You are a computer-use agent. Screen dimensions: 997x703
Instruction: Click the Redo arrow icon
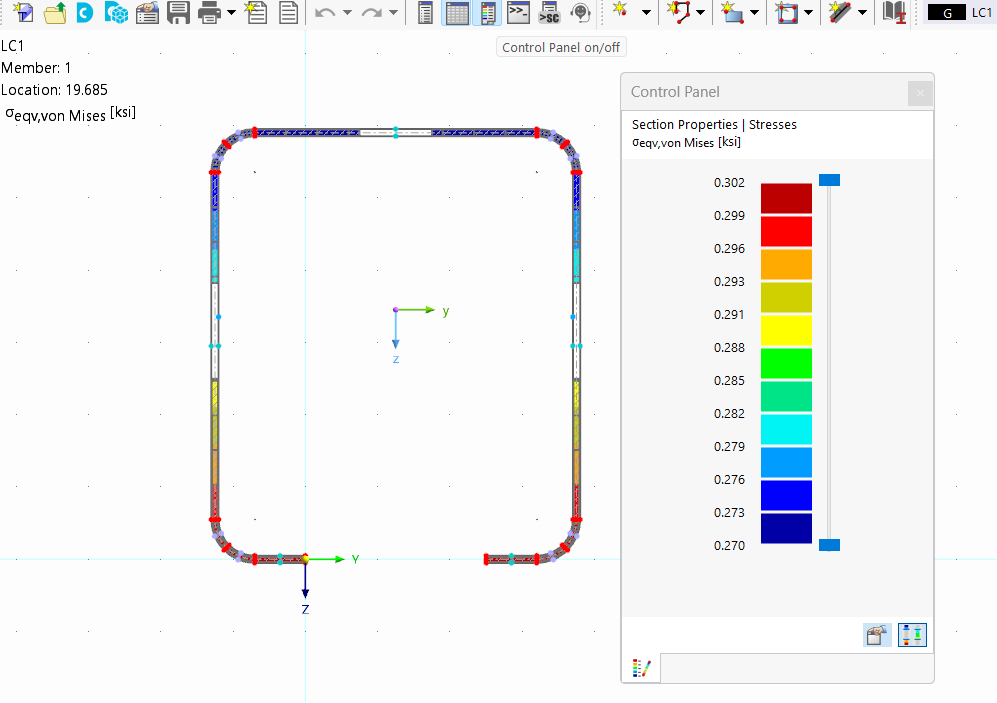click(371, 13)
